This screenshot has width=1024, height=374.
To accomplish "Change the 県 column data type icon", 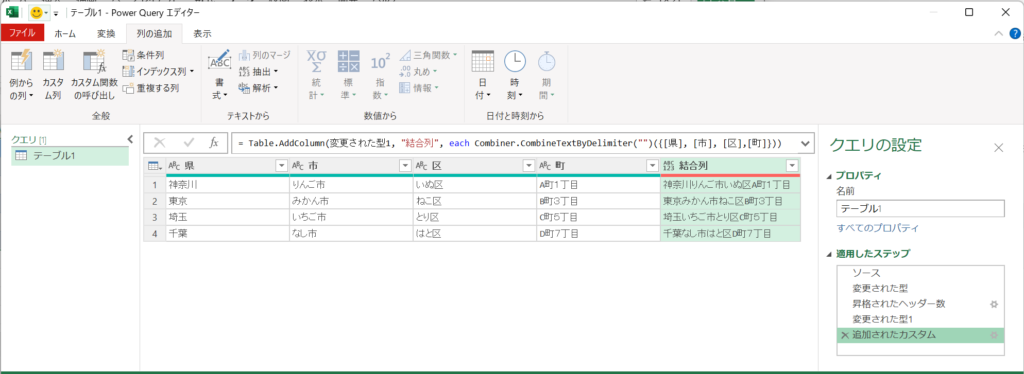I will [x=175, y=166].
